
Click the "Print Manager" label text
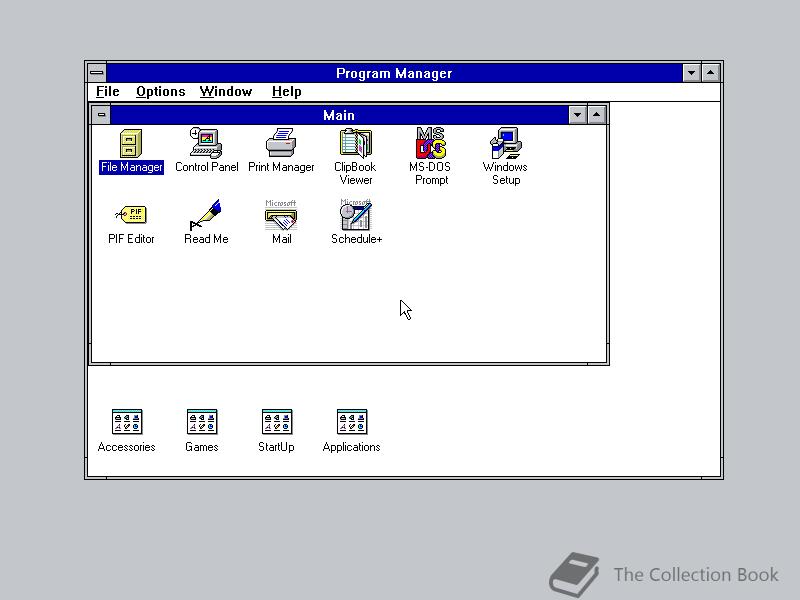pos(281,167)
